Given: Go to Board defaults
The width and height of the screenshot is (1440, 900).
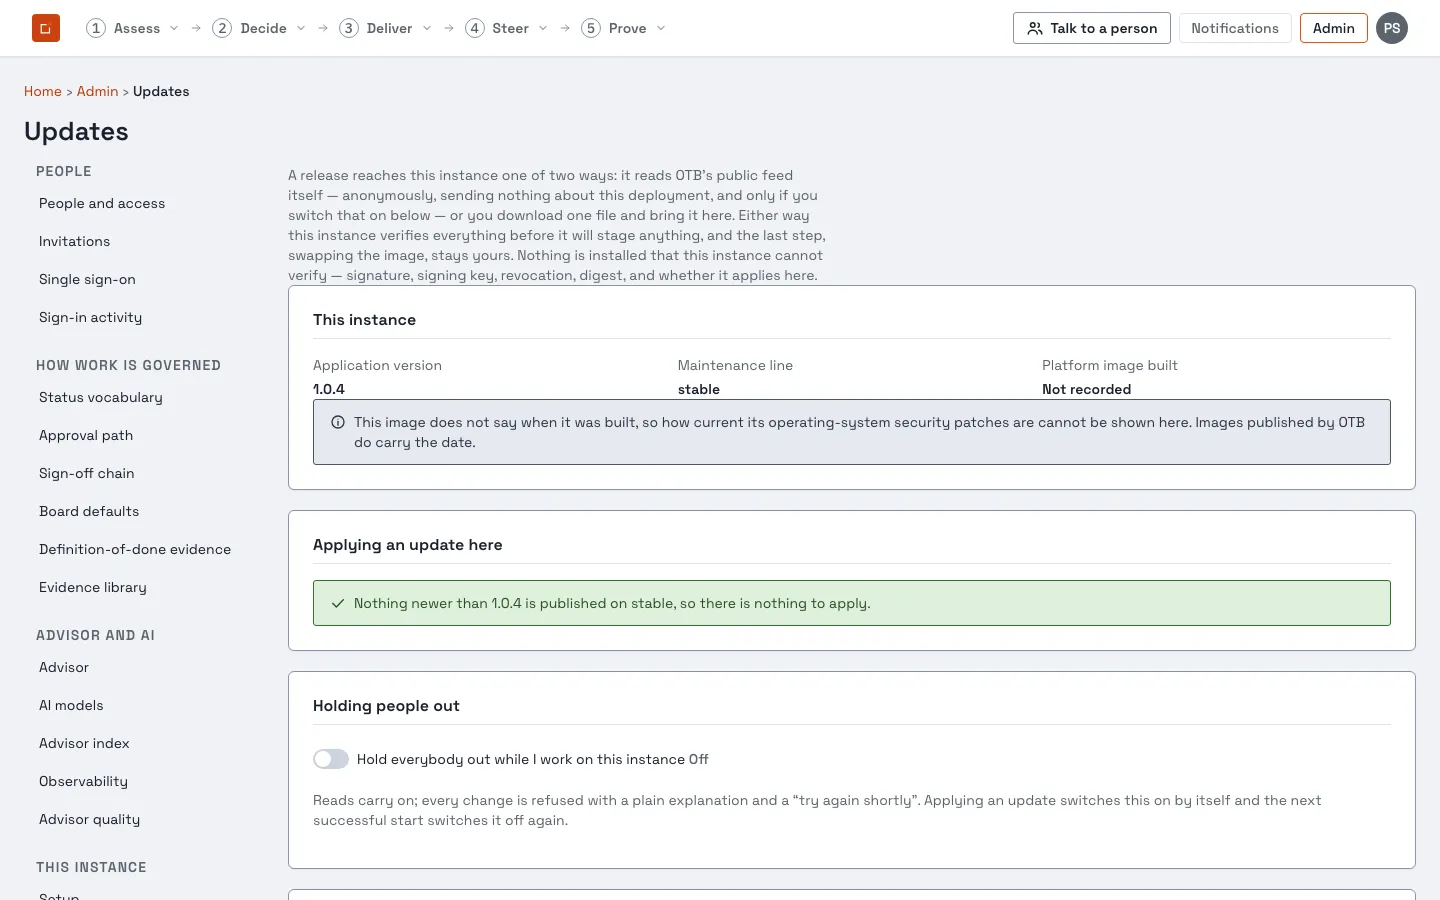Looking at the screenshot, I should tap(89, 511).
